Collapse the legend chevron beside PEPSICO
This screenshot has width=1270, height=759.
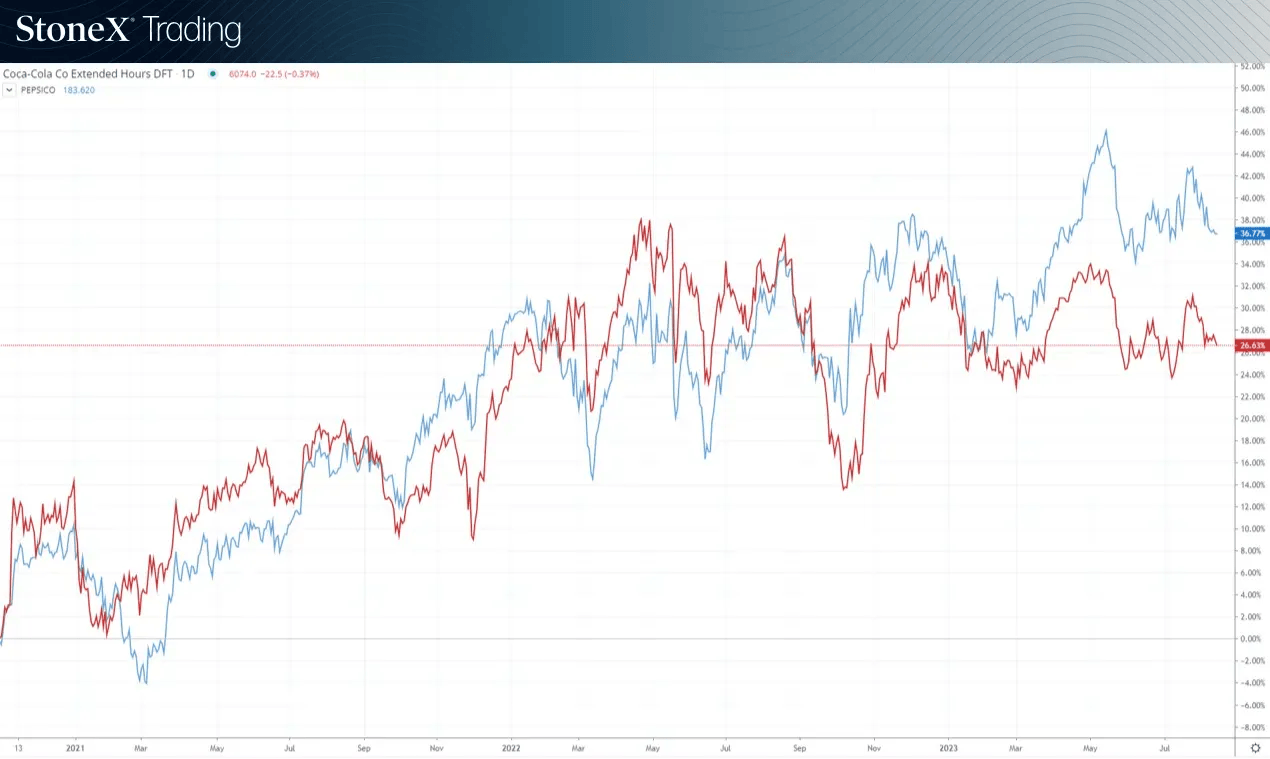[9, 90]
